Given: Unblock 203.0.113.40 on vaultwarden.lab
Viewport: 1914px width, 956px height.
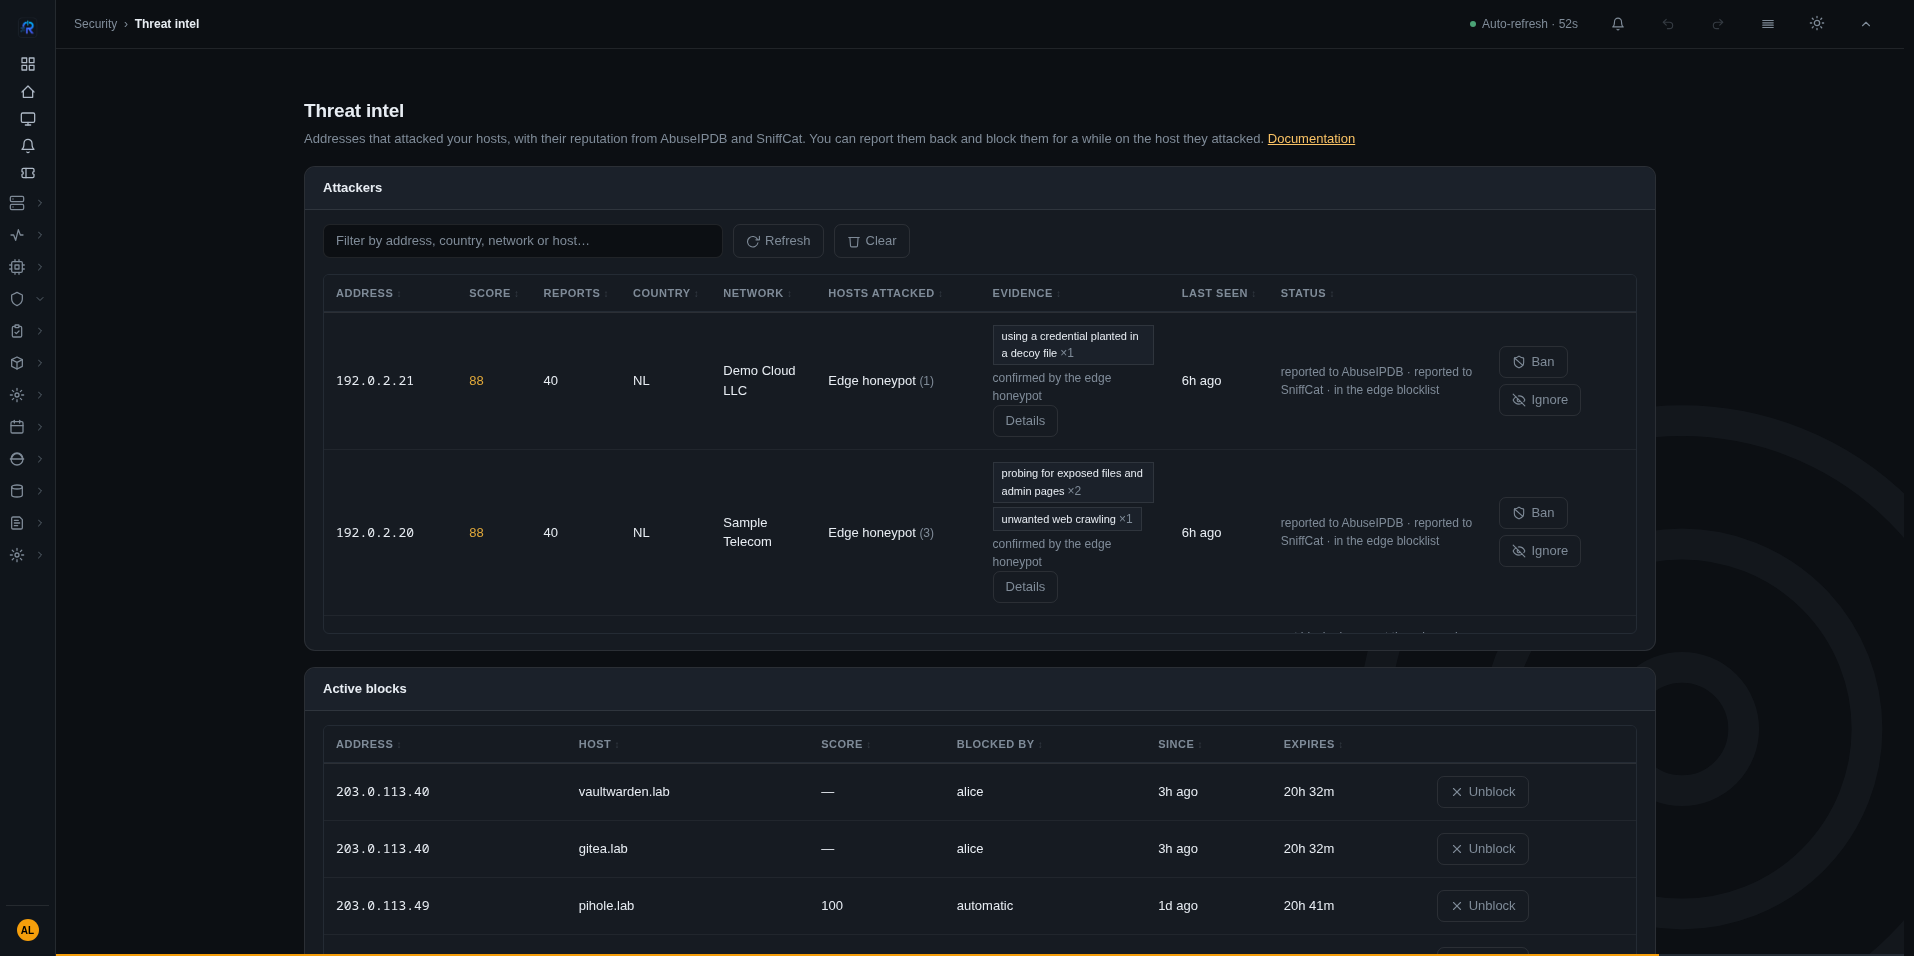Looking at the screenshot, I should pos(1482,792).
